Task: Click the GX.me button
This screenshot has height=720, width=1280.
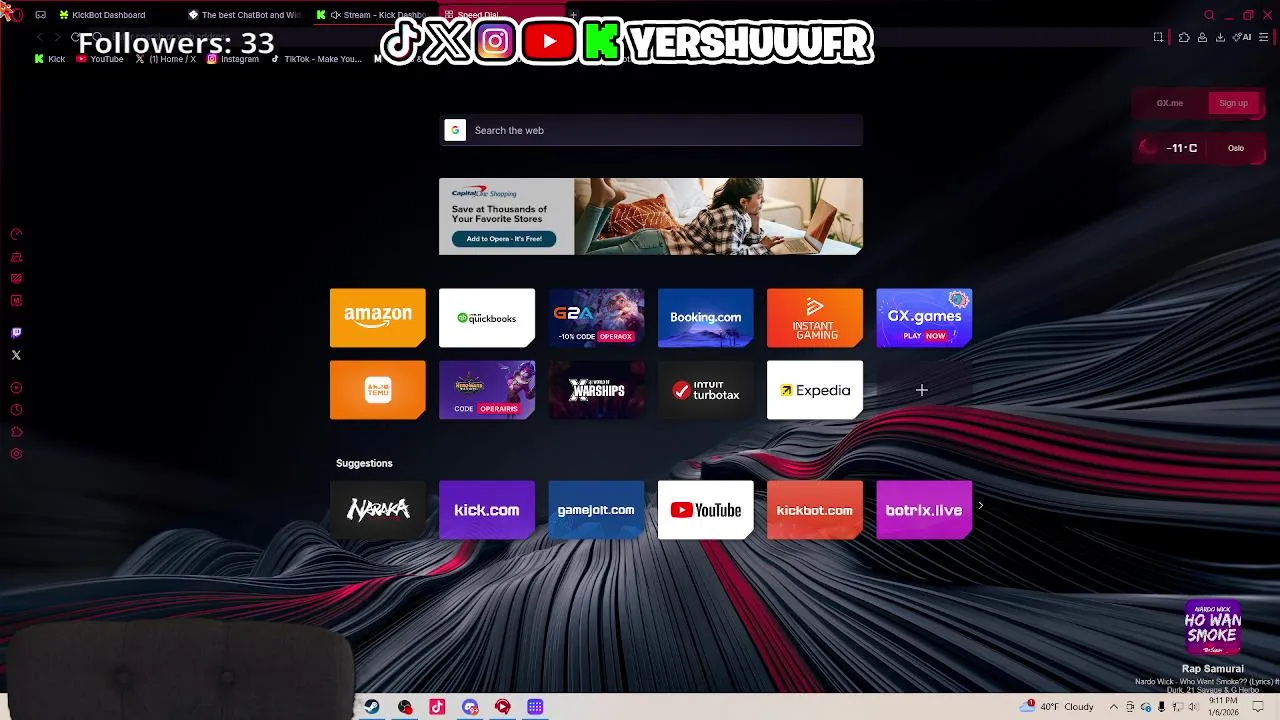Action: (x=1169, y=103)
